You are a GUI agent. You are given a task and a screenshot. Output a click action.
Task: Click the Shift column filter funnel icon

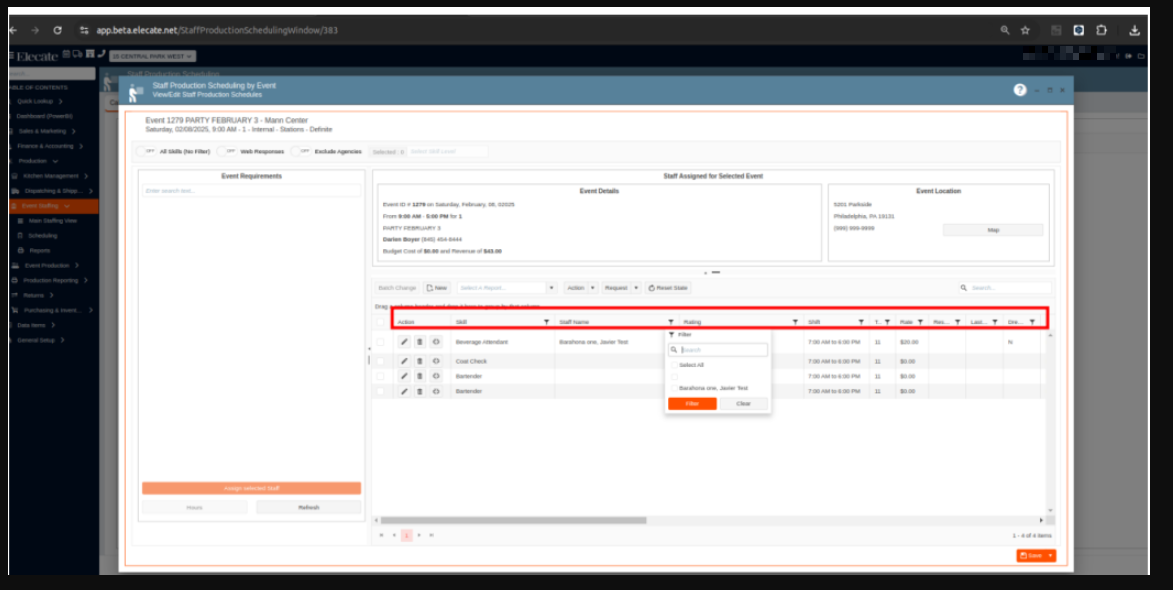861,322
